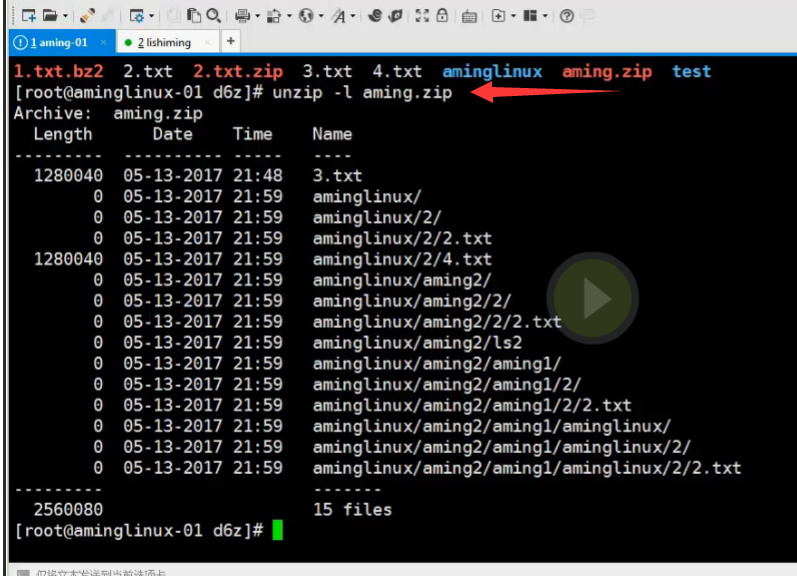Expand the open-session dropdown arrow
The width and height of the screenshot is (797, 576).
65,16
